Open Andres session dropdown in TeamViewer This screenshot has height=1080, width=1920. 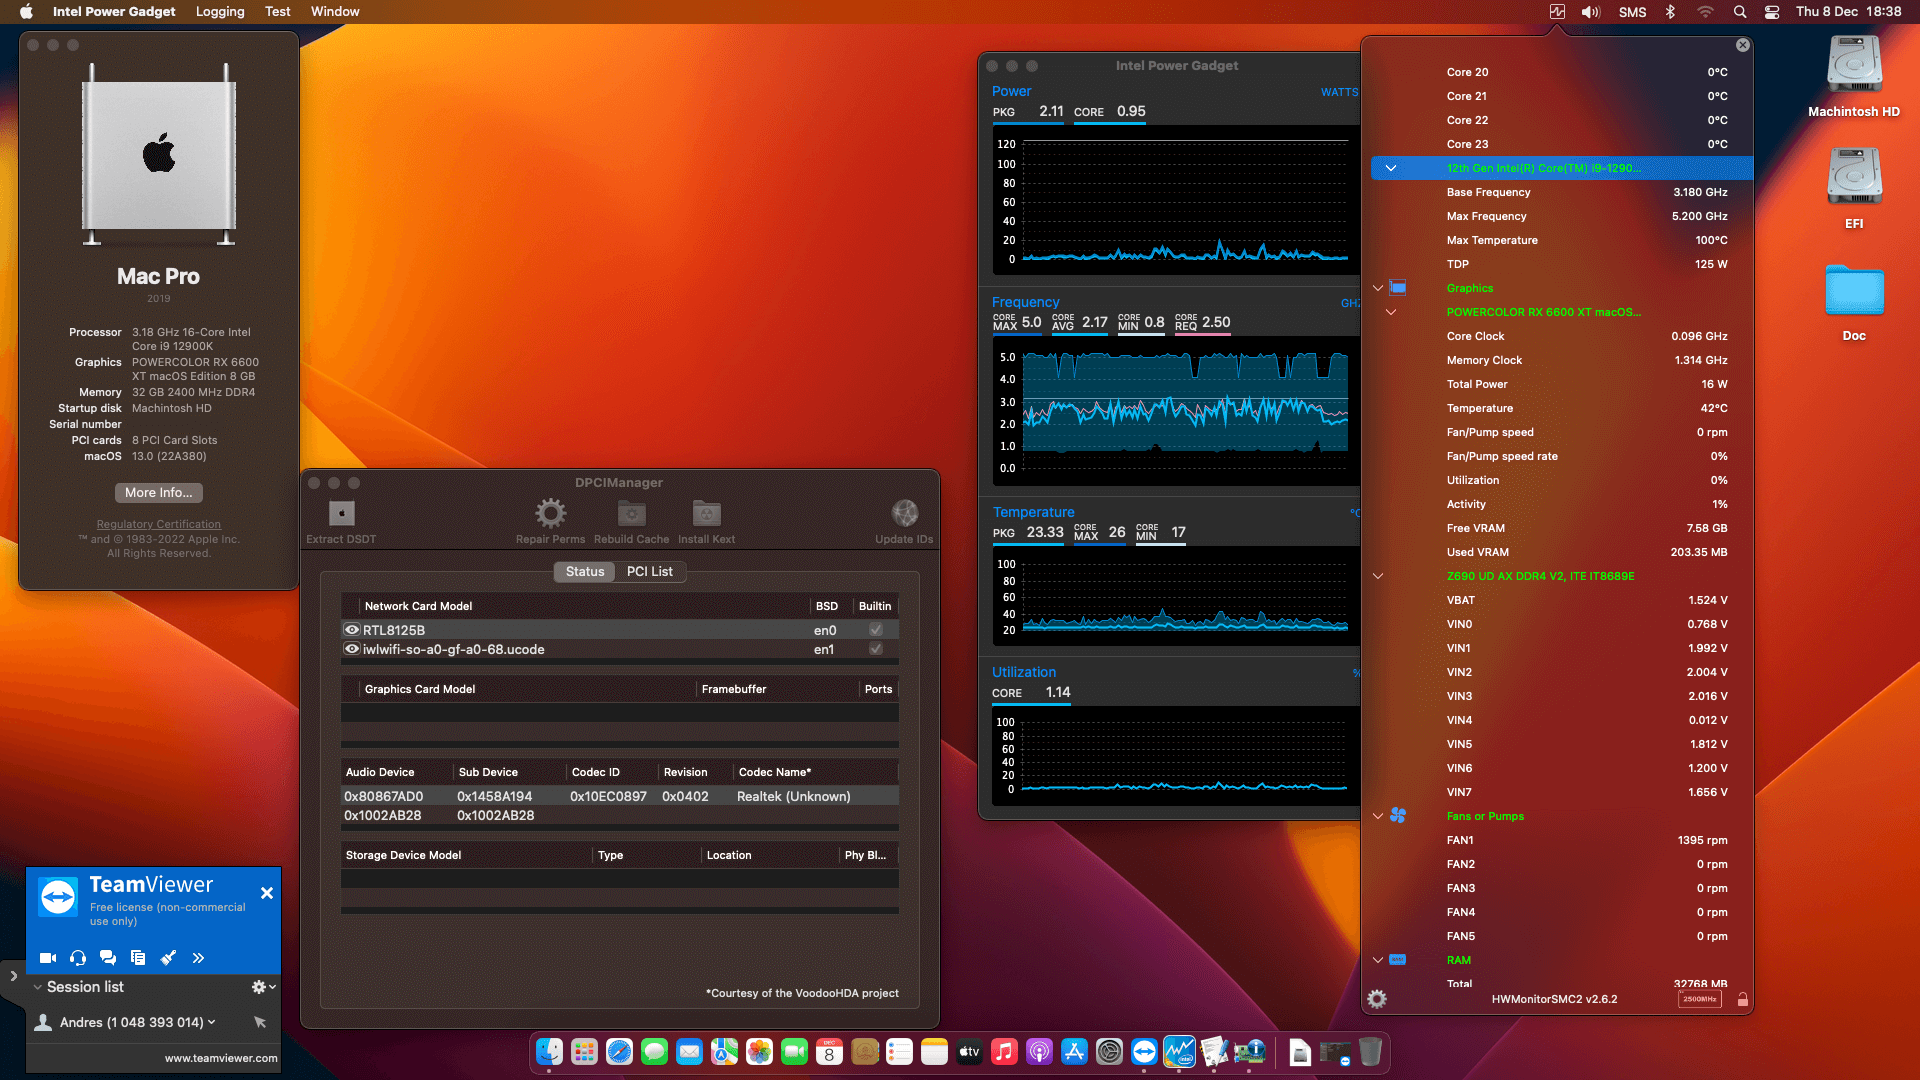[212, 1022]
